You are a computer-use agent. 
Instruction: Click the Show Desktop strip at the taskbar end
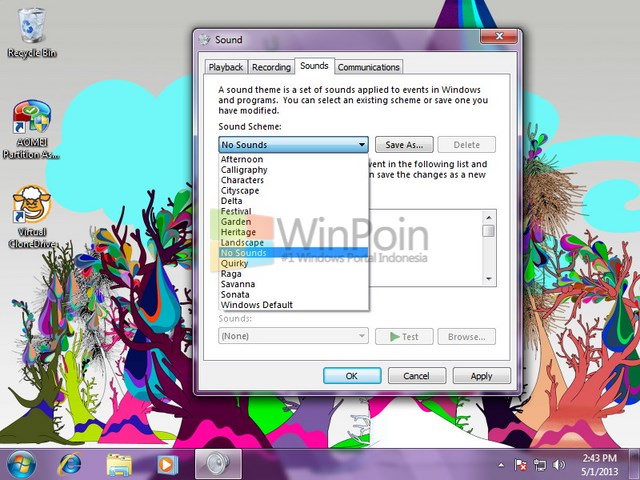[x=635, y=464]
